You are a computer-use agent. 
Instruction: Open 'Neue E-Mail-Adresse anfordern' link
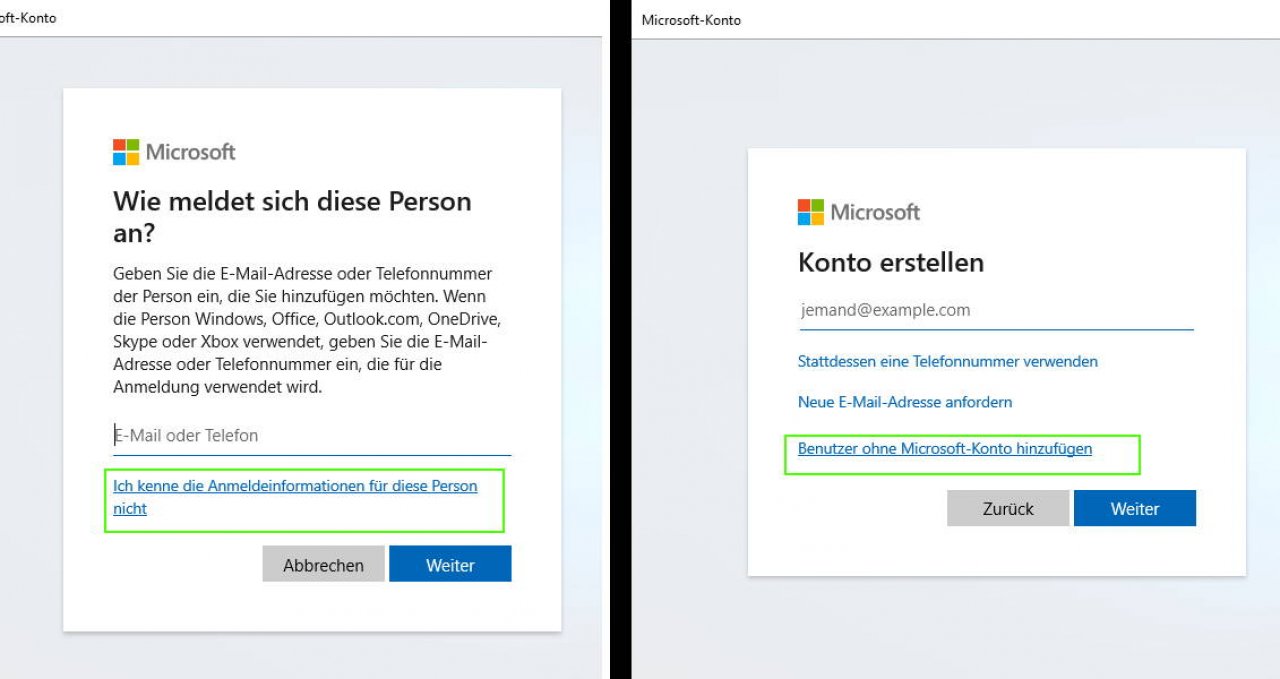tap(905, 402)
